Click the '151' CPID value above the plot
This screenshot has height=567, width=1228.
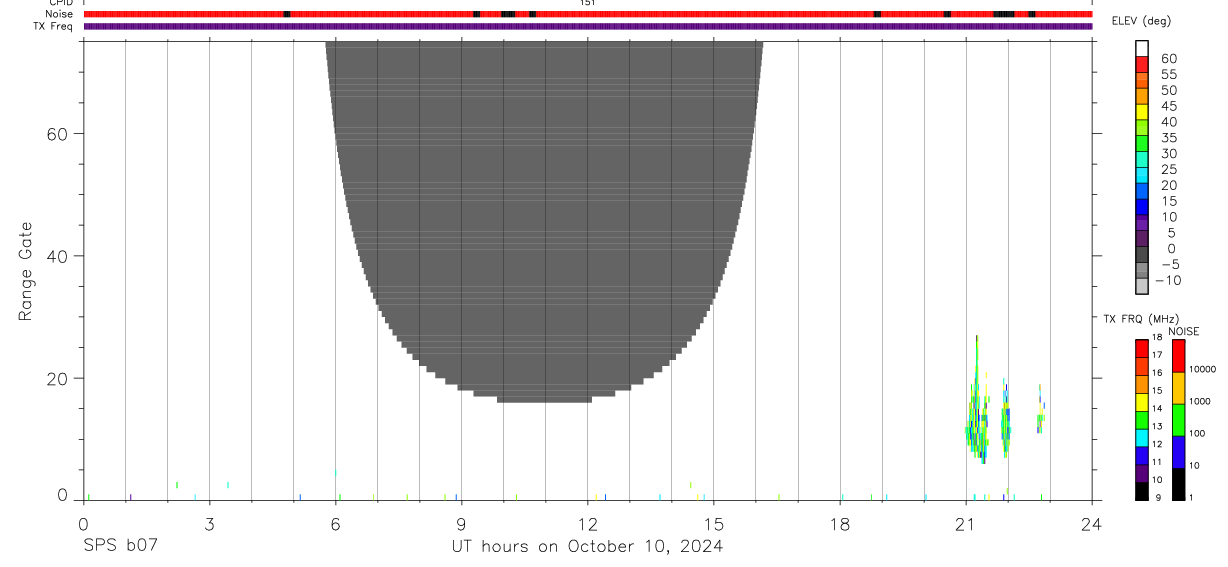click(x=588, y=3)
